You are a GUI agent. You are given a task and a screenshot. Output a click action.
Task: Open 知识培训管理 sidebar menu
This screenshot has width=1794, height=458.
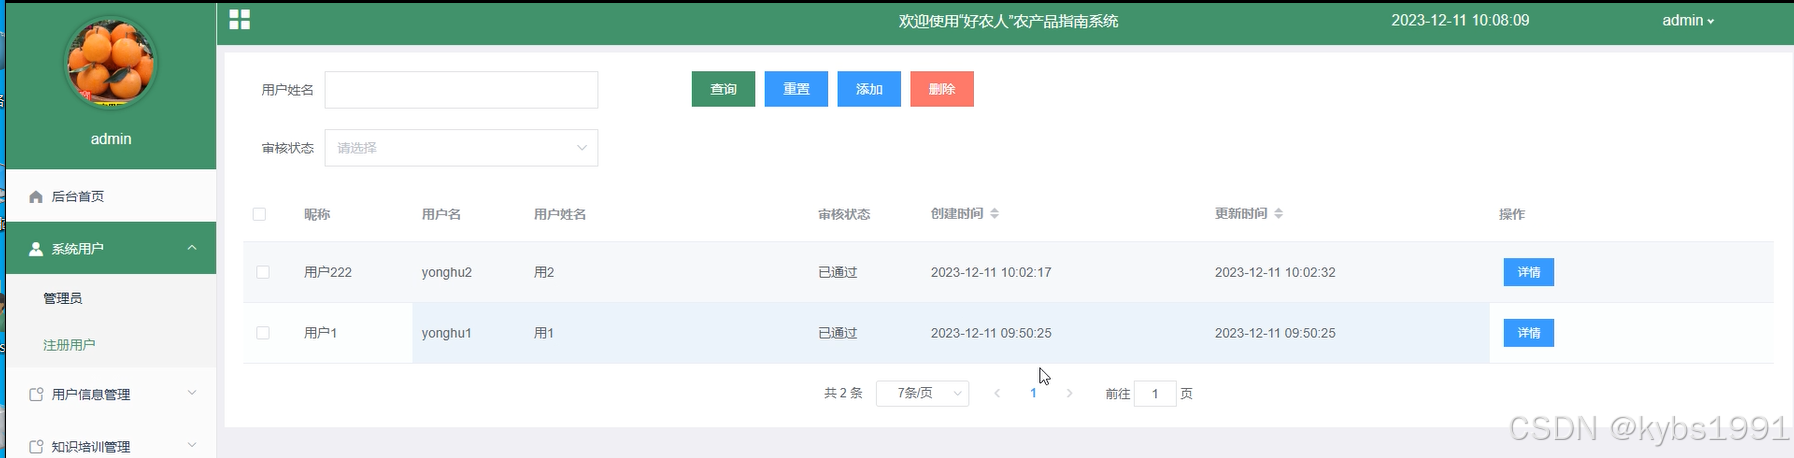tap(111, 445)
